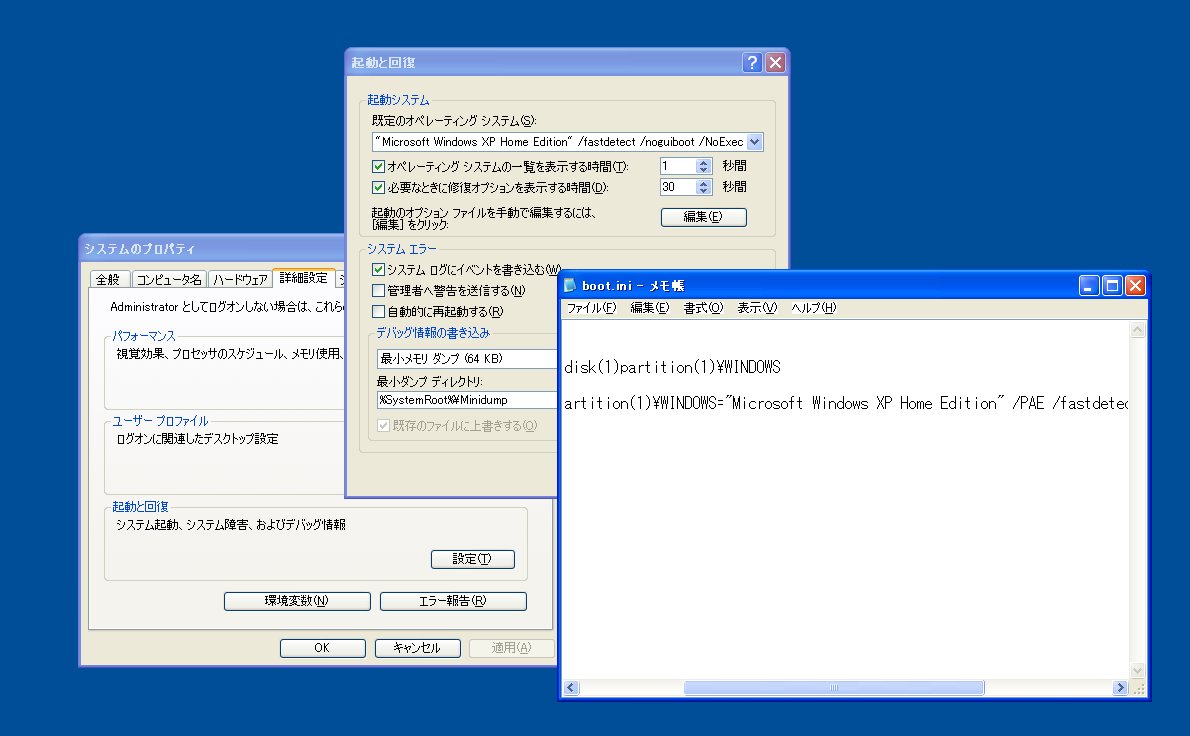Click the 設定(T) button under 起動と回復

point(473,559)
